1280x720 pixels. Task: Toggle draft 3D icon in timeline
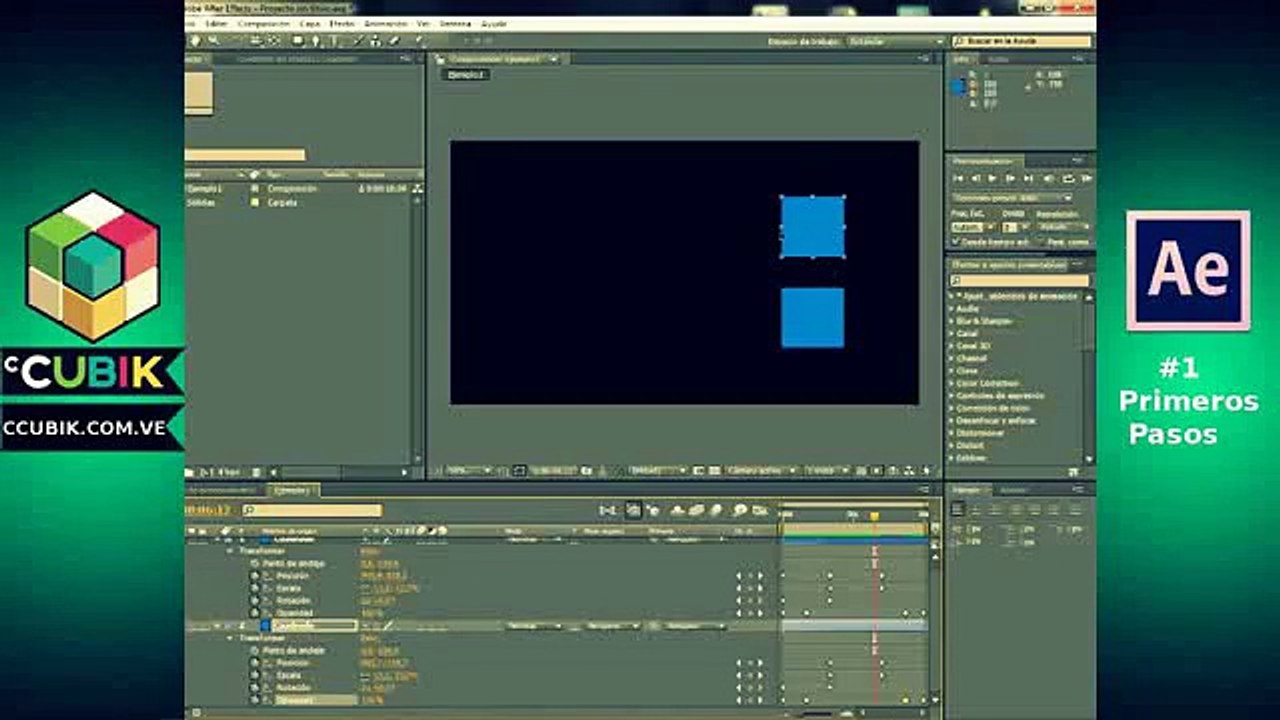[652, 510]
